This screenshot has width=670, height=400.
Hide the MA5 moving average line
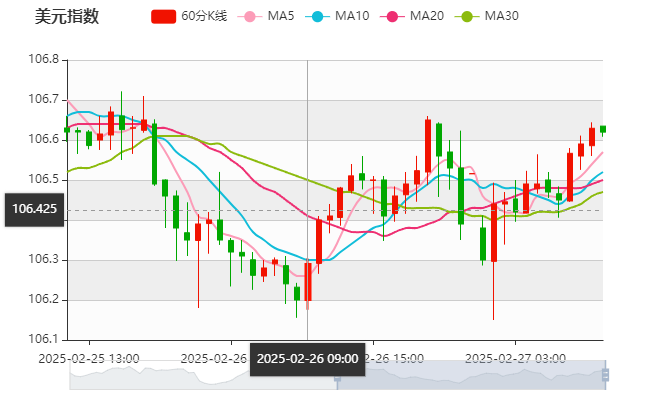281,17
